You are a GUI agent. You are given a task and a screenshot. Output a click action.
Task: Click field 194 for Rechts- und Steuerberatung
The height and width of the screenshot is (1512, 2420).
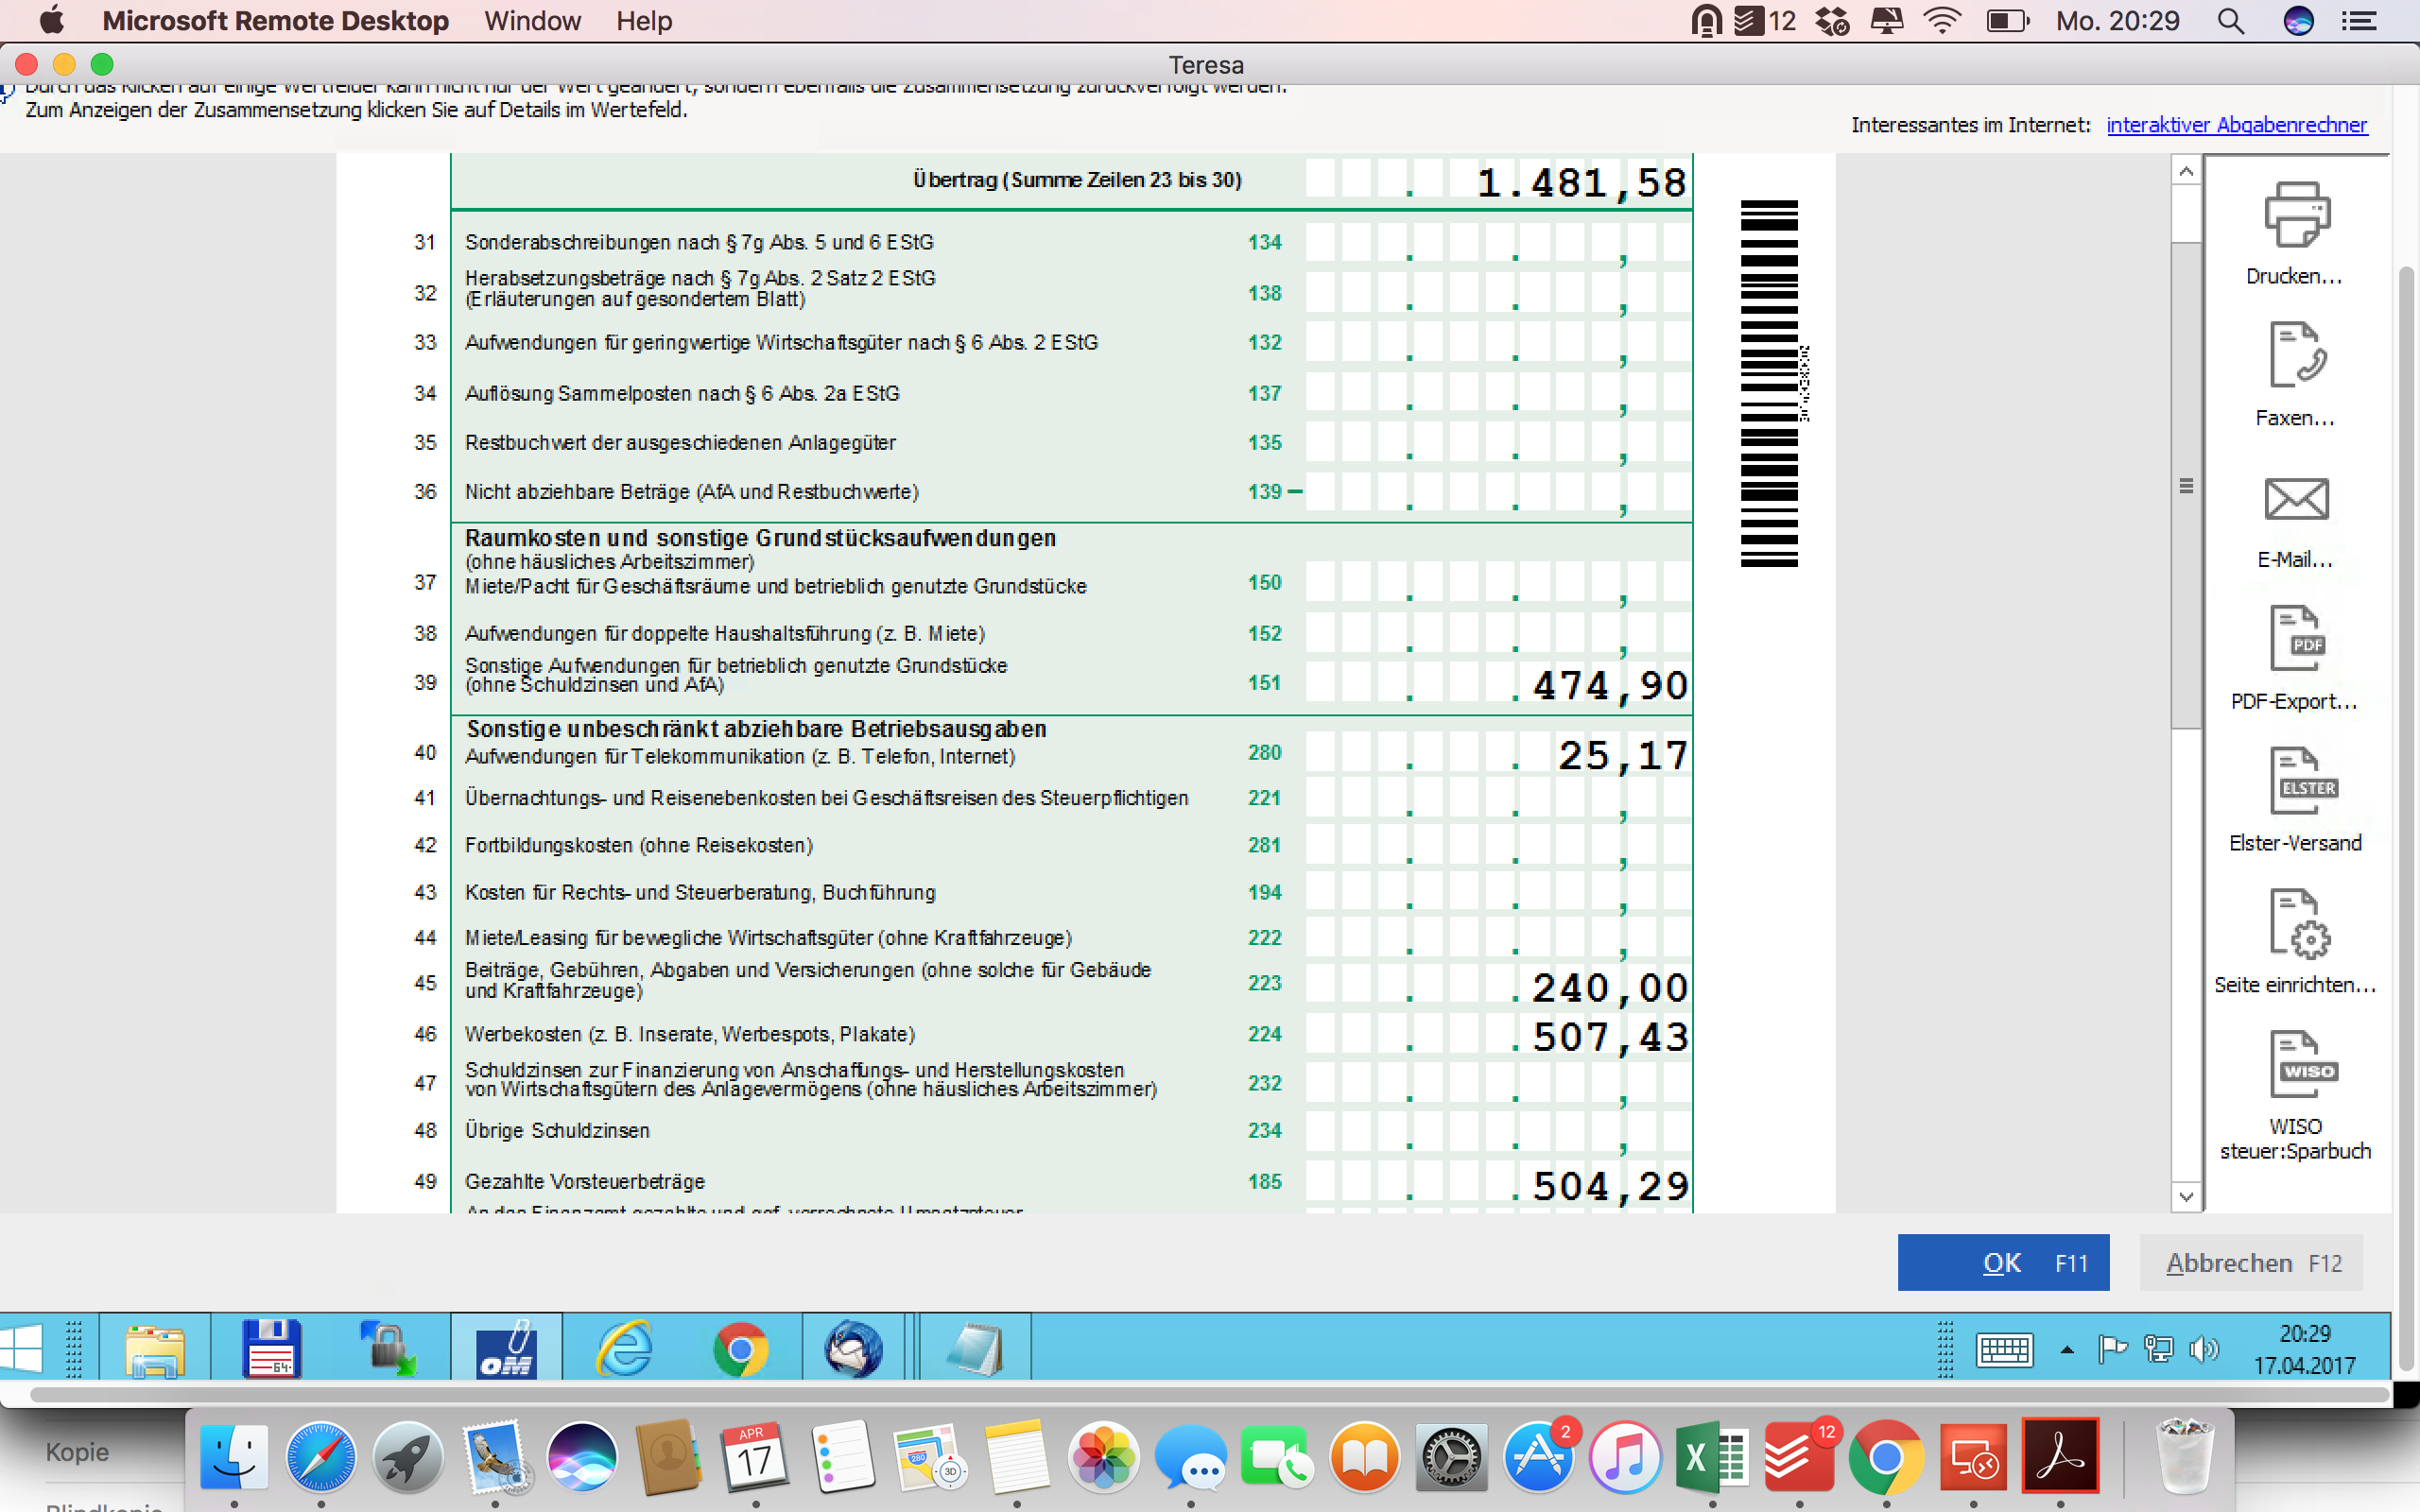click(1498, 892)
